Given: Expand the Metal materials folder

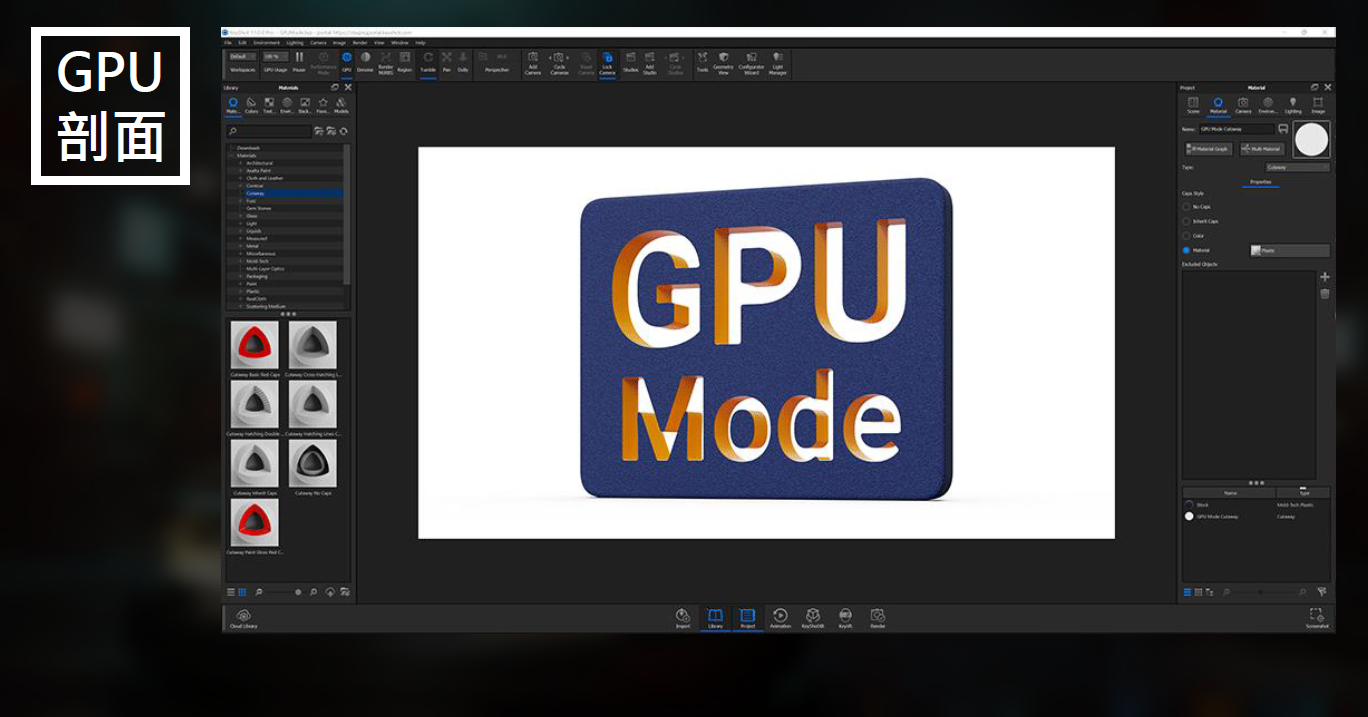Looking at the screenshot, I should pyautogui.click(x=240, y=246).
